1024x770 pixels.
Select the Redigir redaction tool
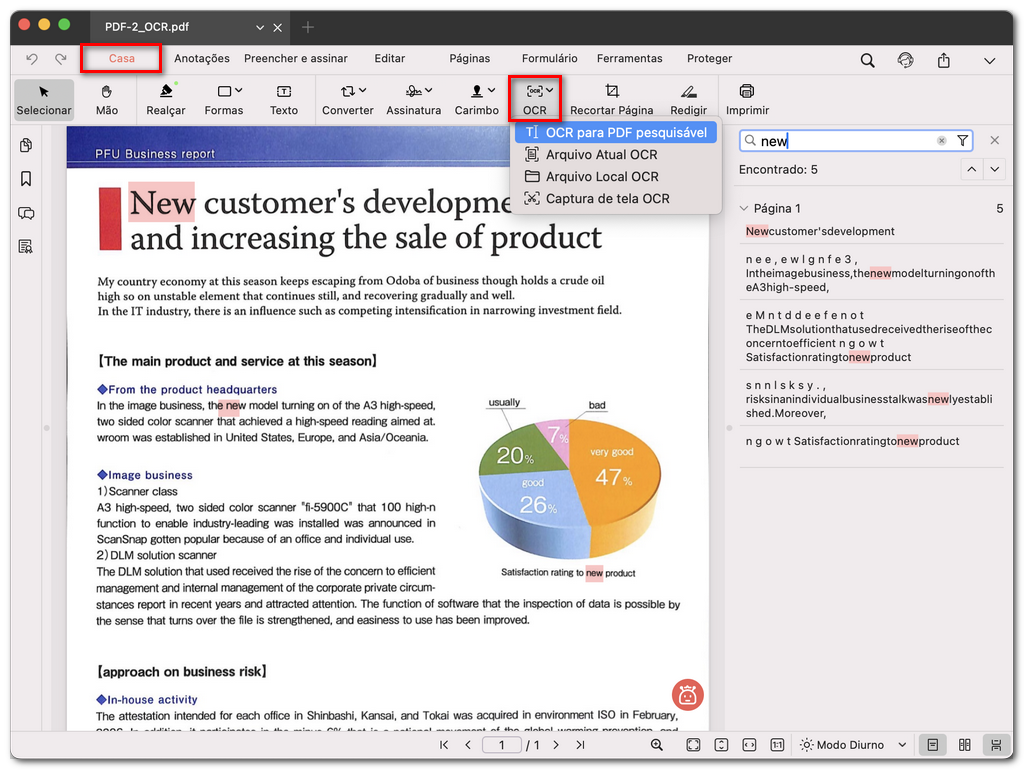tap(688, 99)
